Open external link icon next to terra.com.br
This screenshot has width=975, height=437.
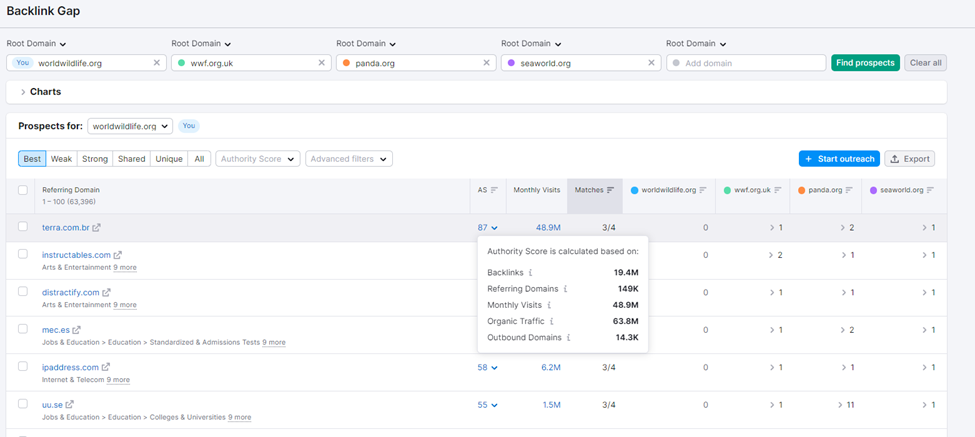click(x=97, y=228)
